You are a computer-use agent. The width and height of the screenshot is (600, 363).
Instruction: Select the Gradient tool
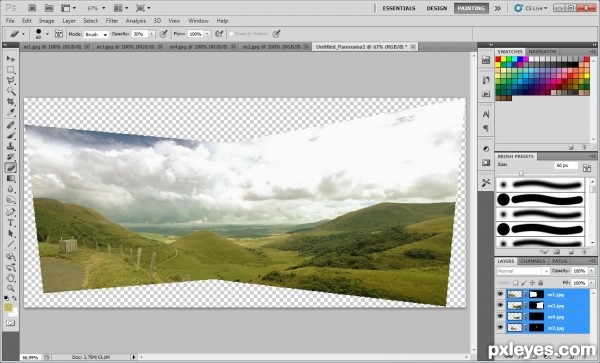[11, 178]
